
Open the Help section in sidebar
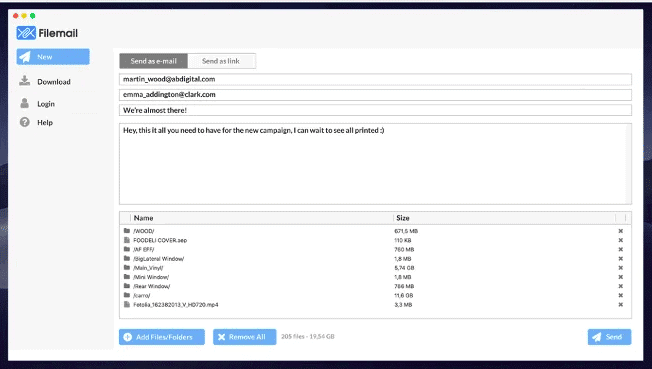click(37, 122)
